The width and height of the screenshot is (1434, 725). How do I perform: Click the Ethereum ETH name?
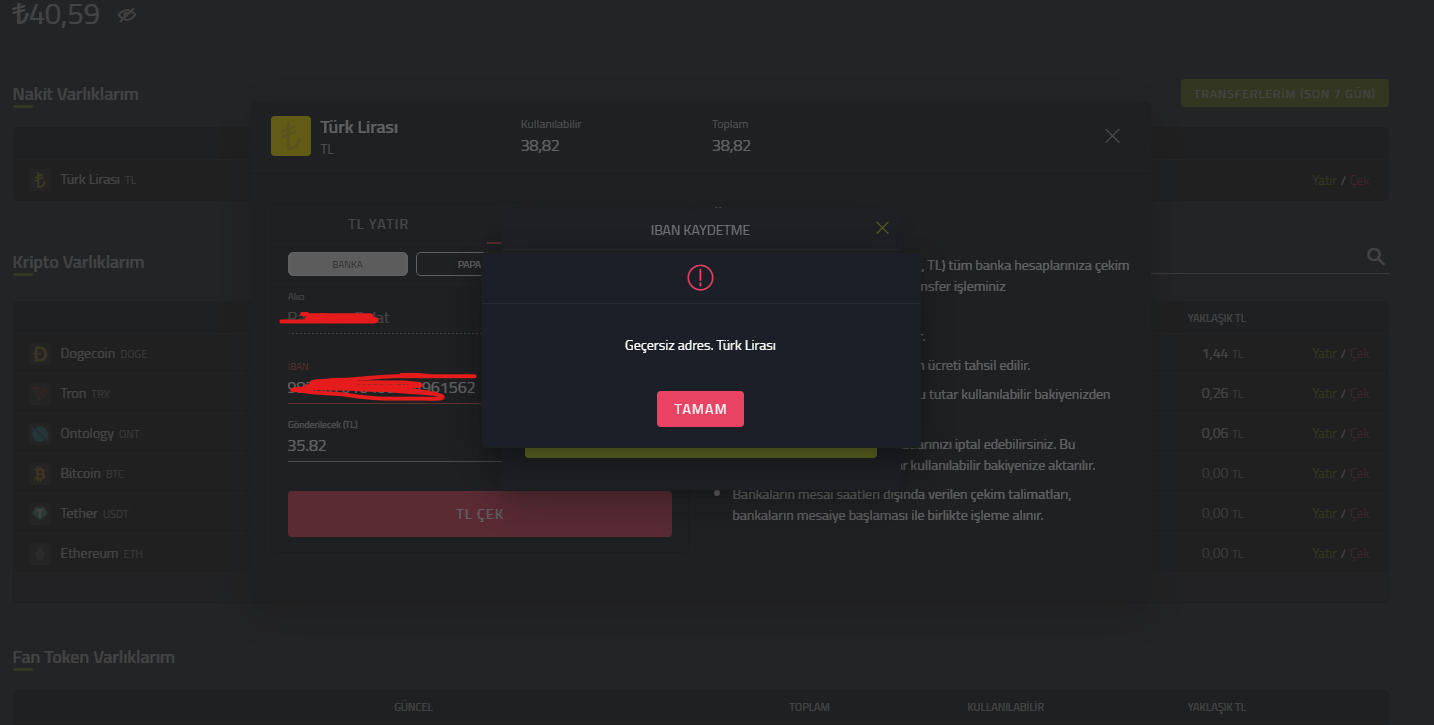[101, 553]
